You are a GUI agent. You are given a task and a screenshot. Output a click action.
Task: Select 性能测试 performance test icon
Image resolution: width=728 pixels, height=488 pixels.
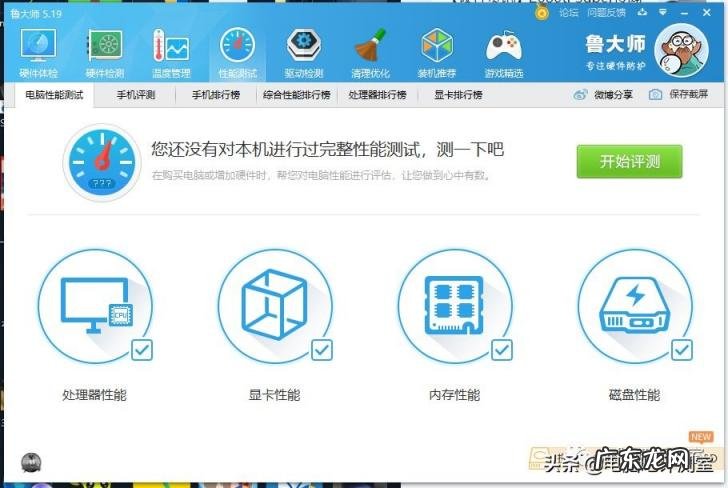pyautogui.click(x=237, y=46)
